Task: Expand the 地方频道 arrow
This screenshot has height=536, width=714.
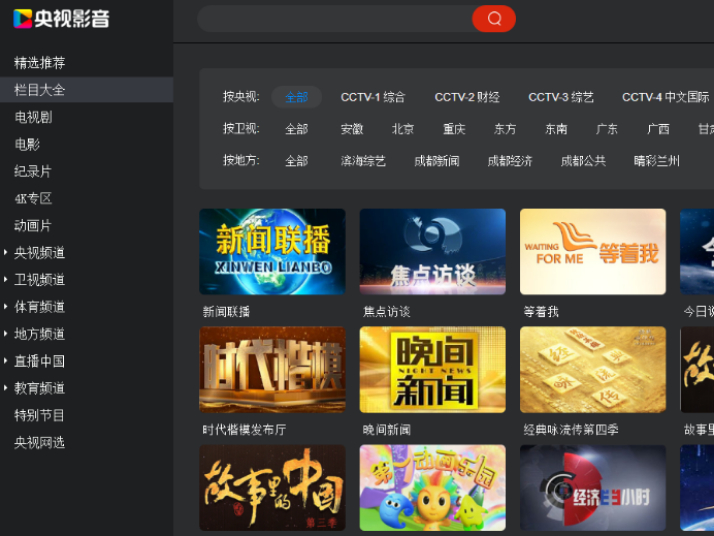Action: point(5,333)
